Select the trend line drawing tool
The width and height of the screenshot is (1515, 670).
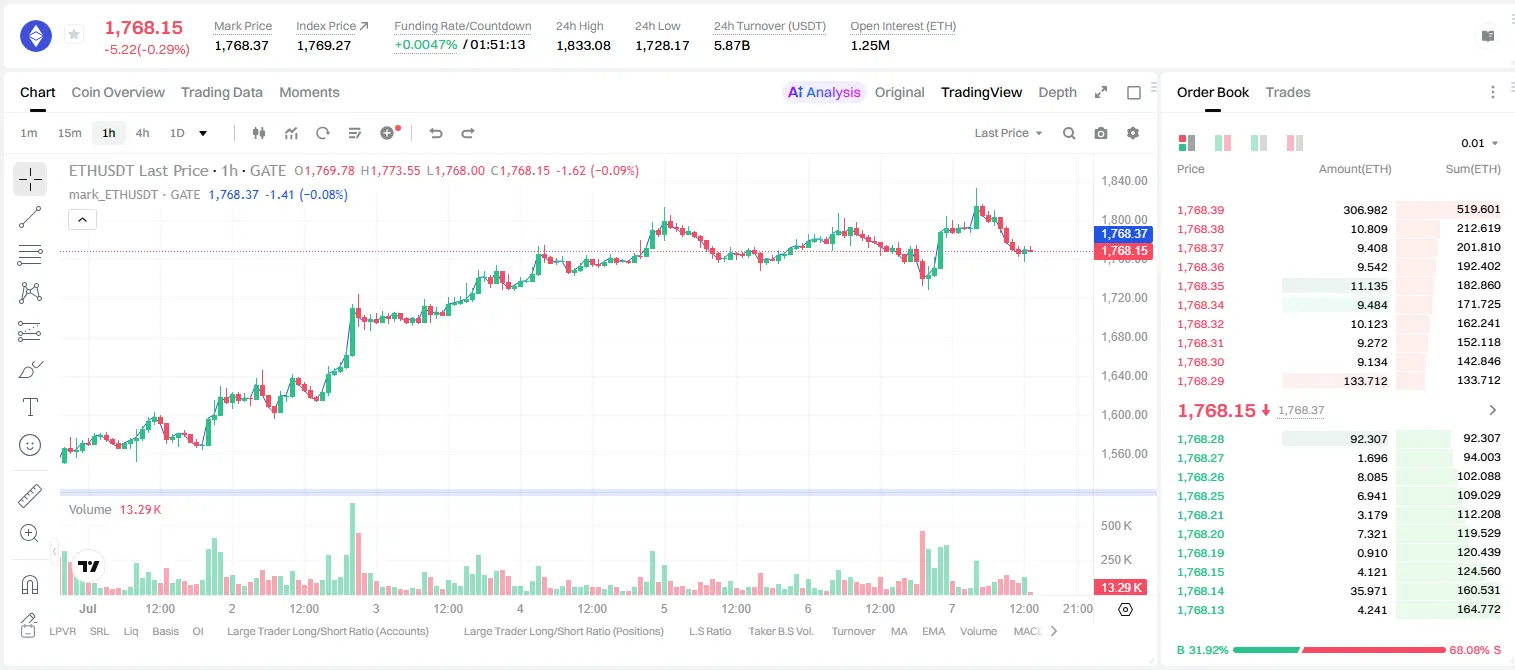(30, 217)
